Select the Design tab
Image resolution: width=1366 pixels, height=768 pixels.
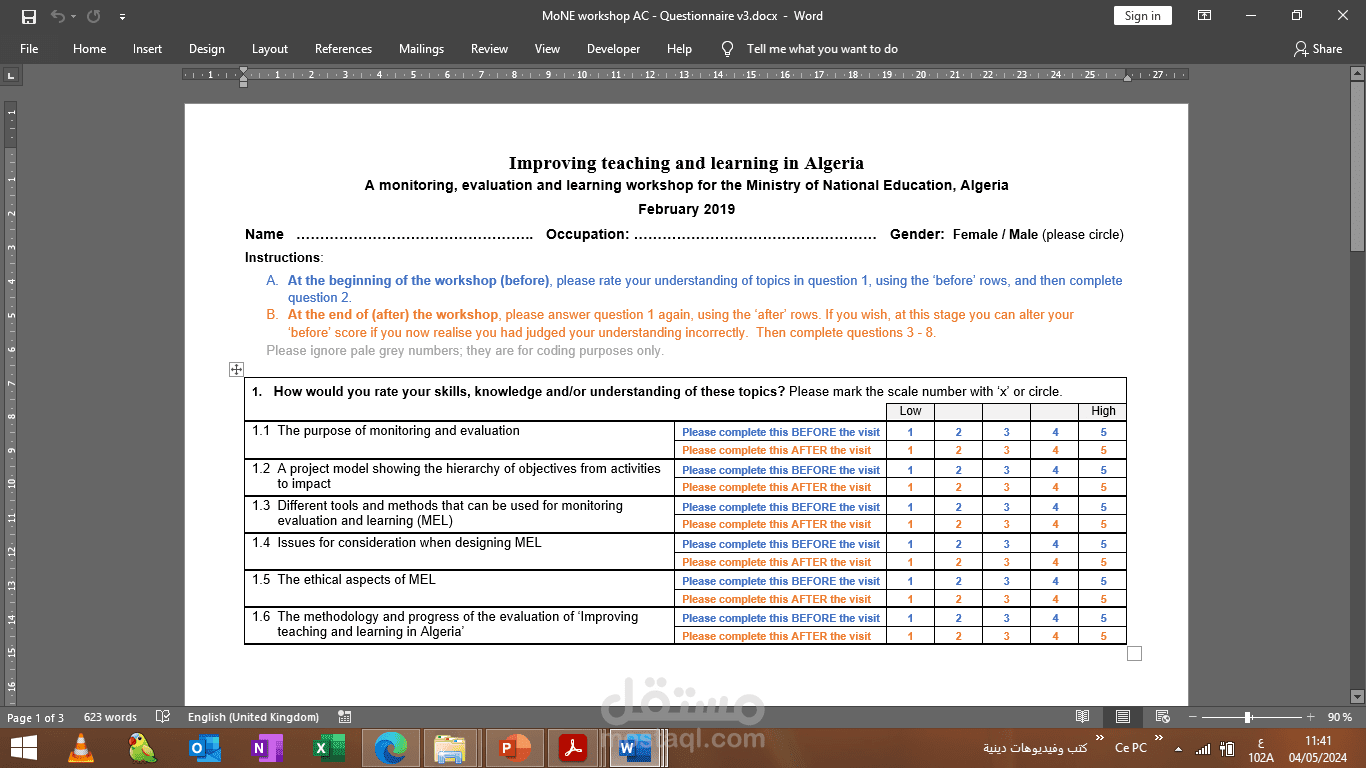coord(206,49)
